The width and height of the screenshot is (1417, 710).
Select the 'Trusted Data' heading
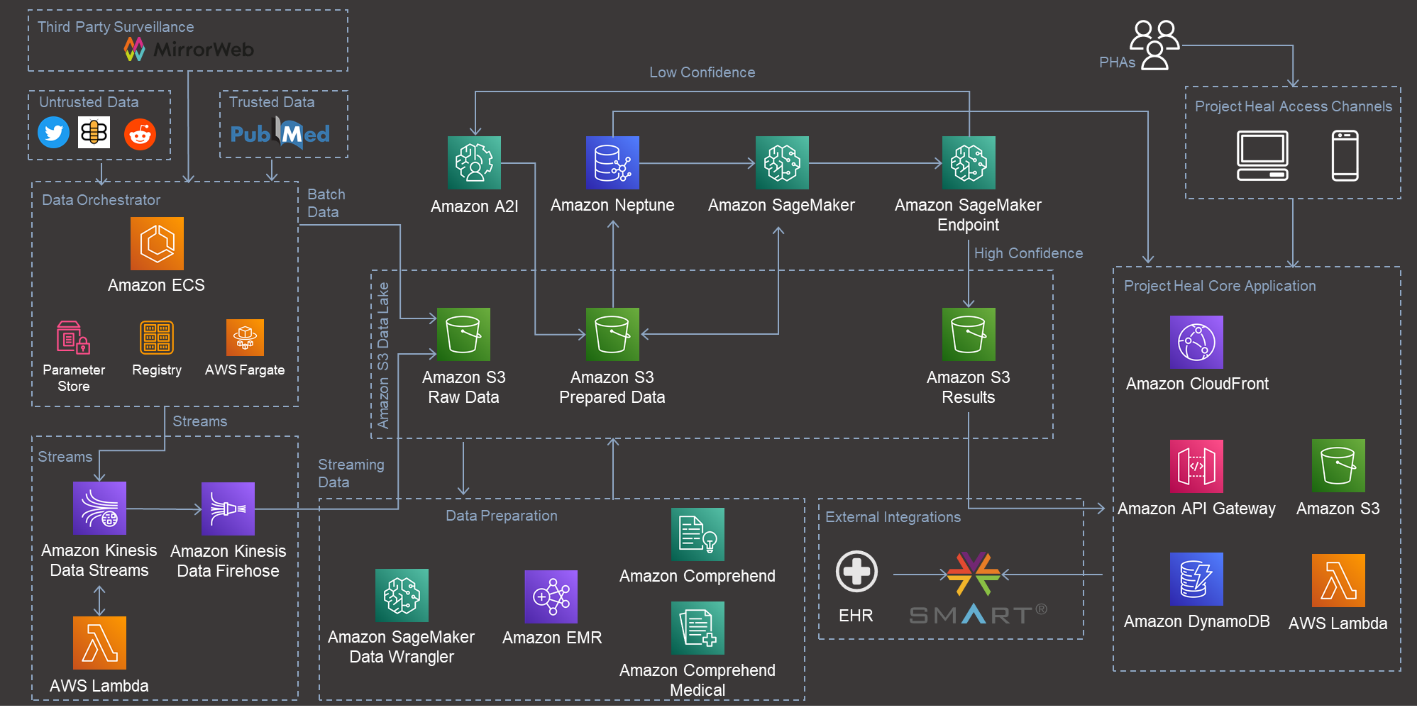click(272, 102)
